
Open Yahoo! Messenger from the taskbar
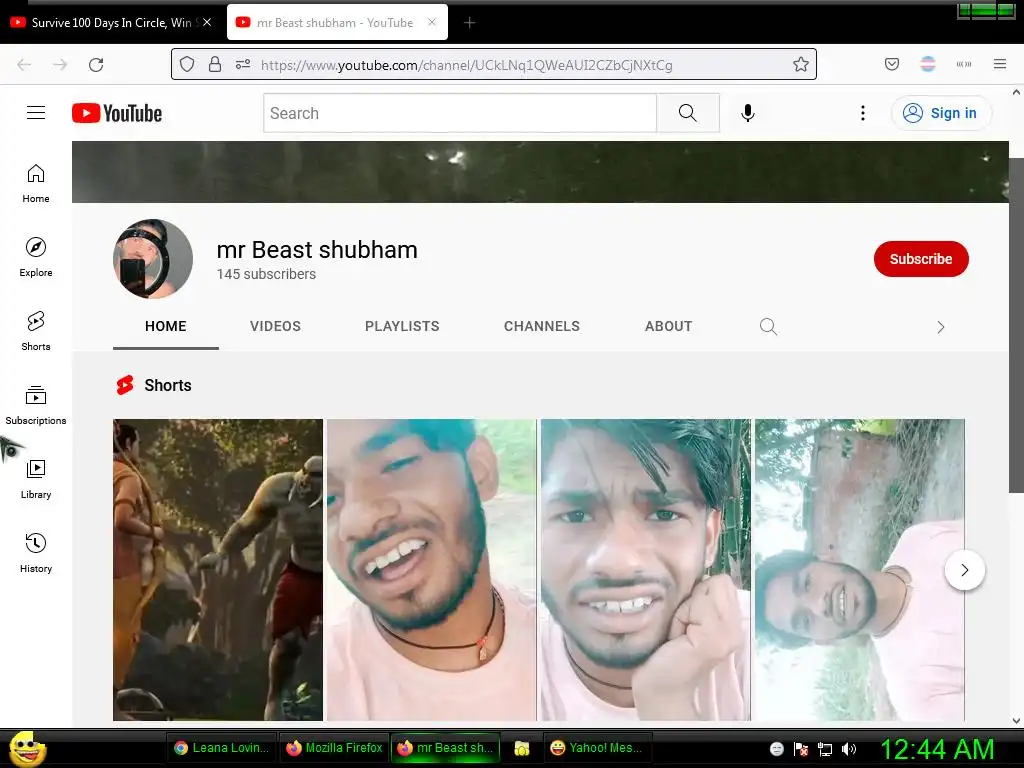[597, 748]
